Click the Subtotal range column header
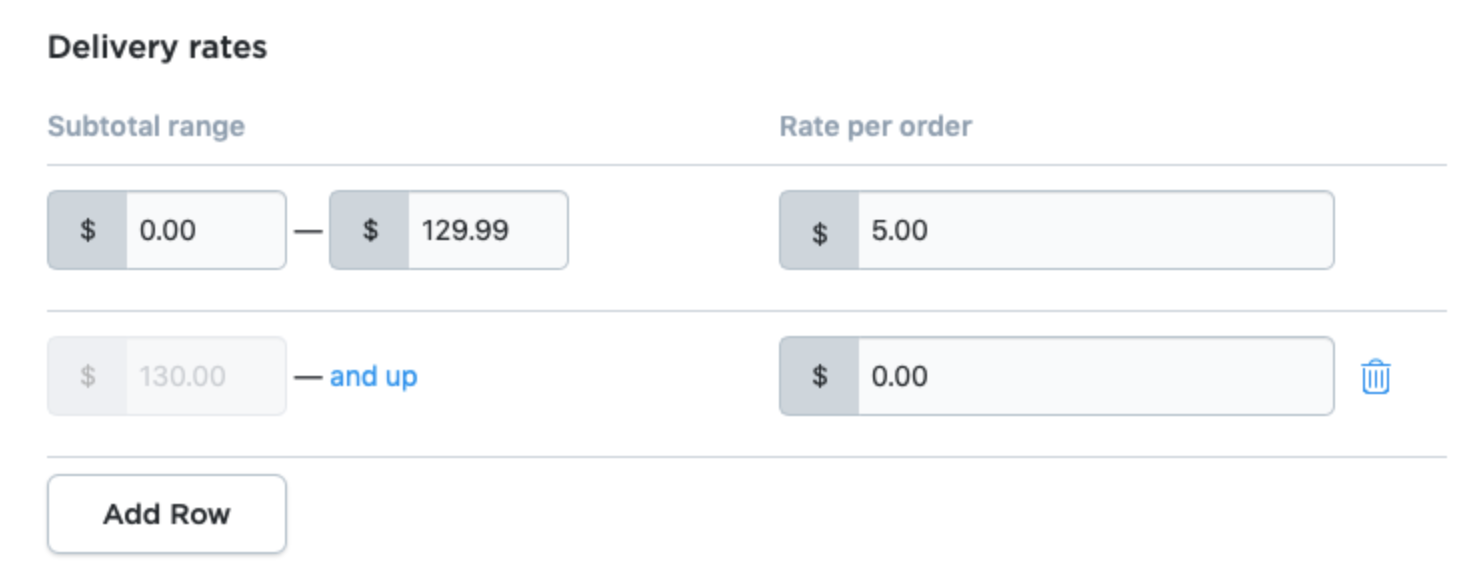The image size is (1484, 578). 146,127
